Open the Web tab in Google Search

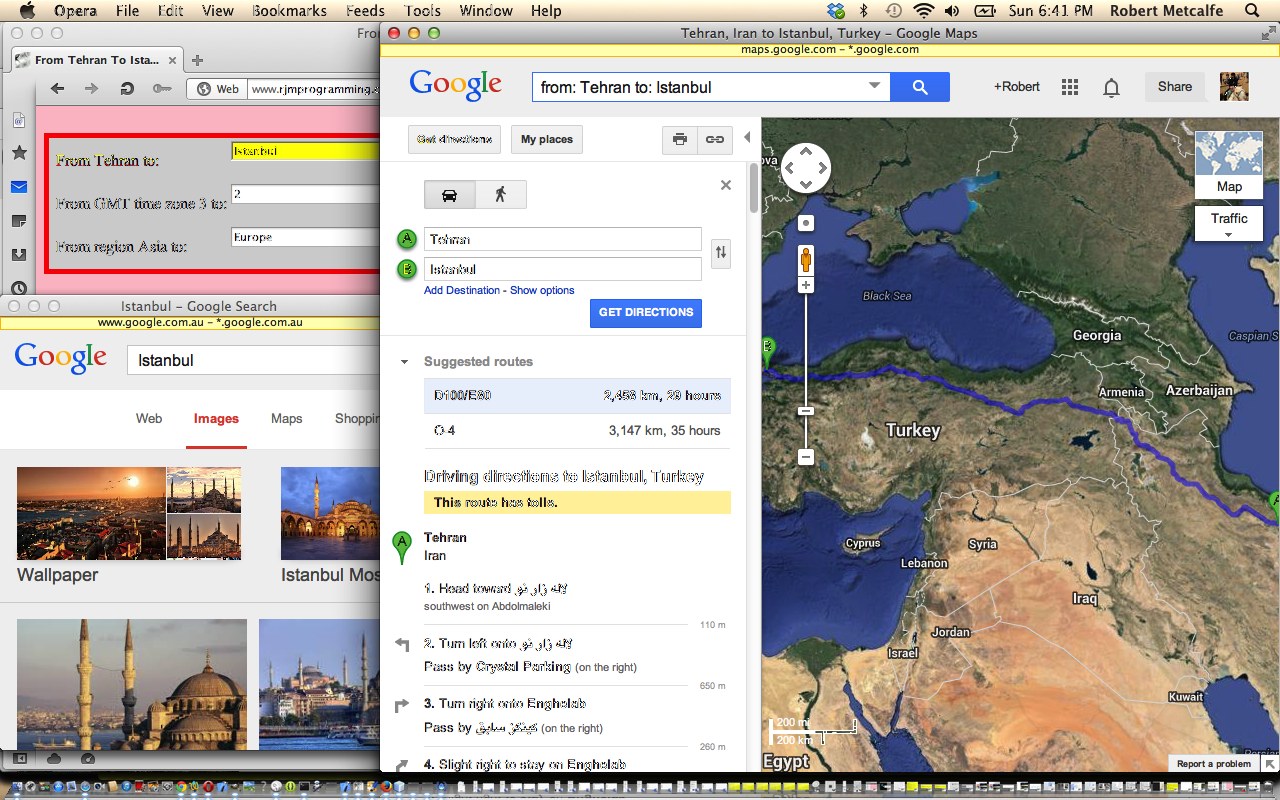click(149, 419)
